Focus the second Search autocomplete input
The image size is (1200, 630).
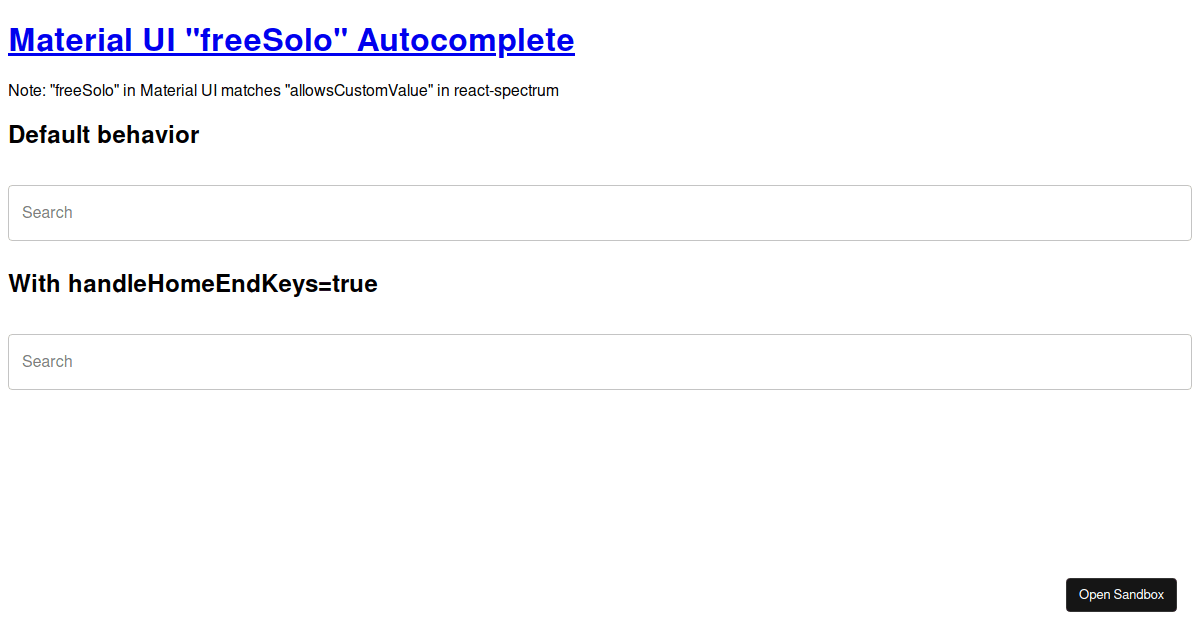click(300, 361)
